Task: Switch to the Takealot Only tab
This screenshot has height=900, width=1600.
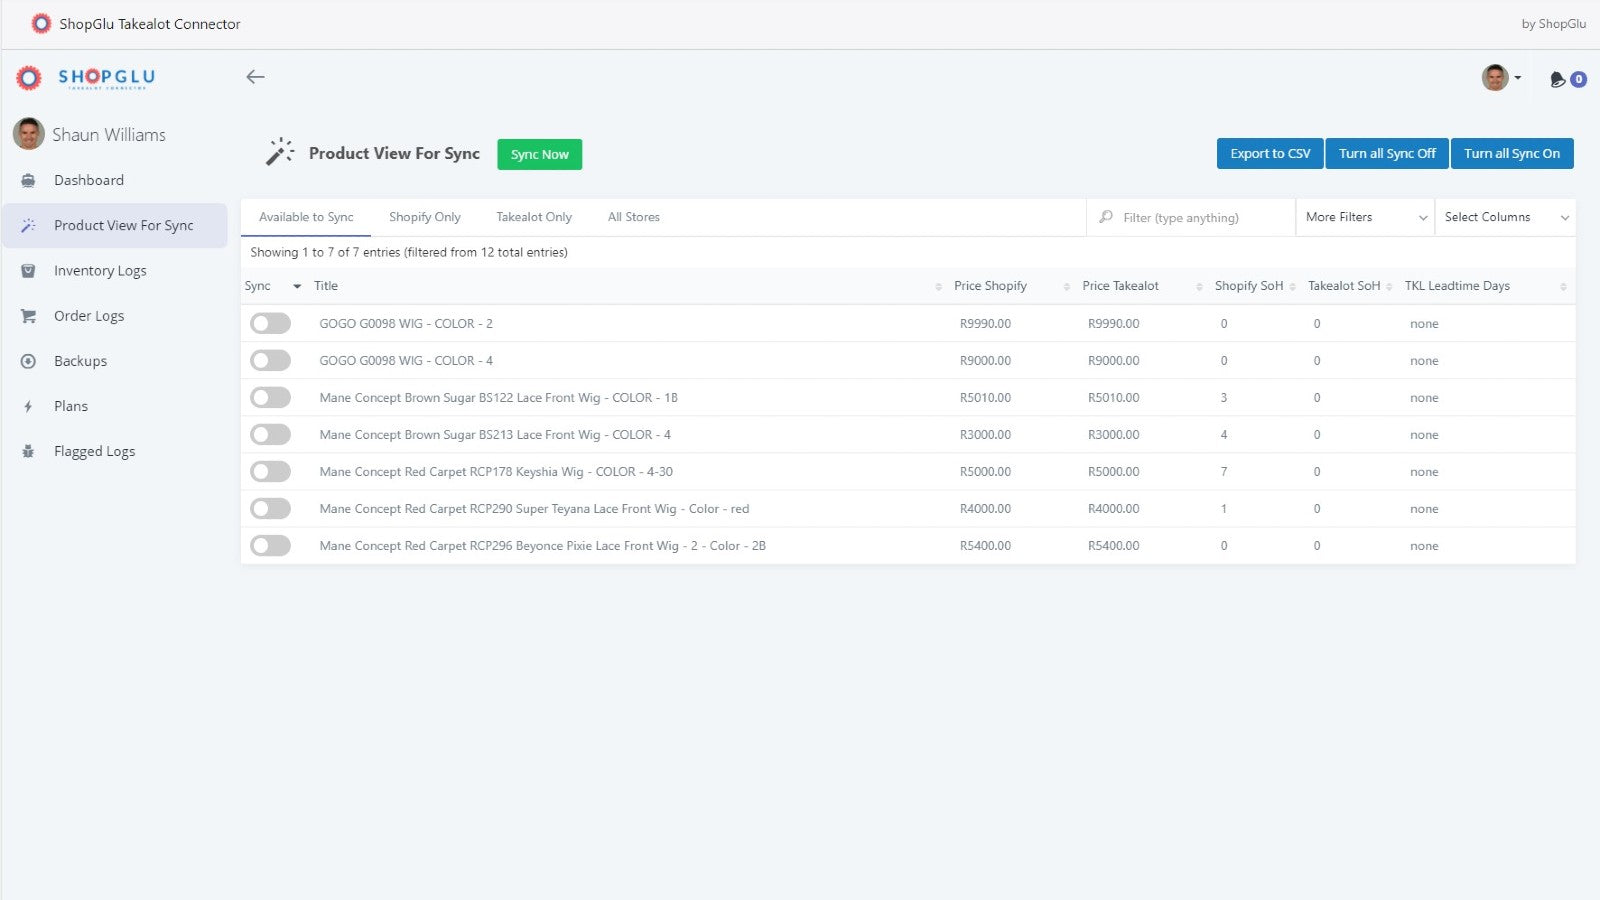Action: coord(534,217)
